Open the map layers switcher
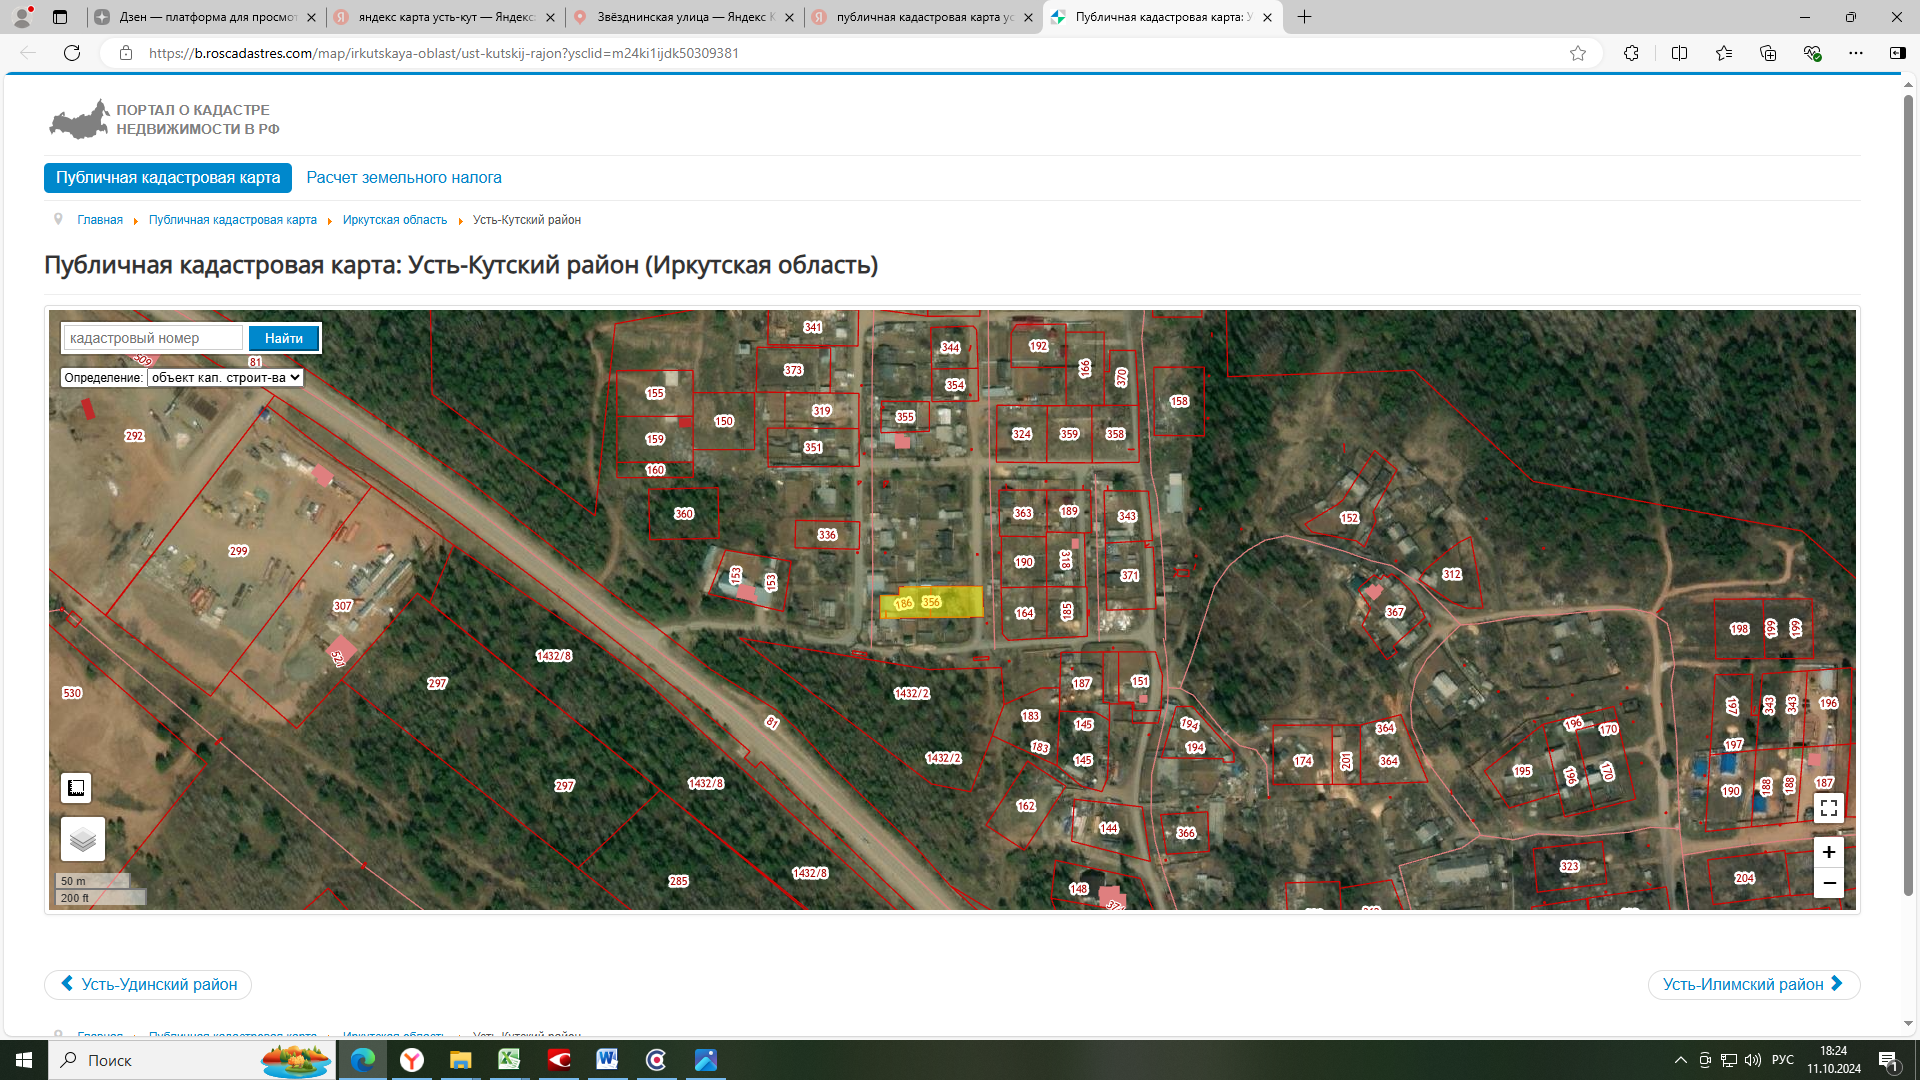 [83, 839]
